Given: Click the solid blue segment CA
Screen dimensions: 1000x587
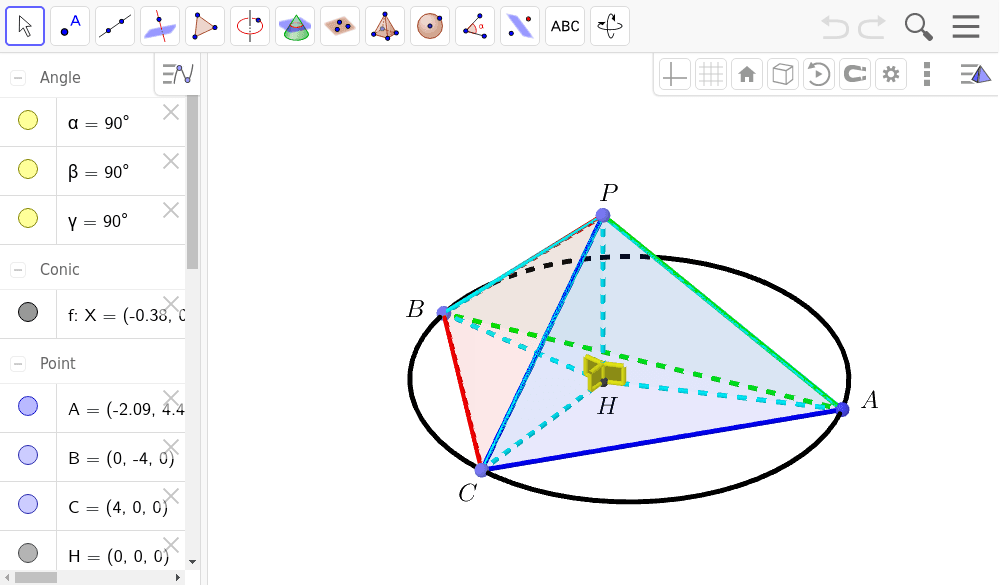Looking at the screenshot, I should (662, 440).
